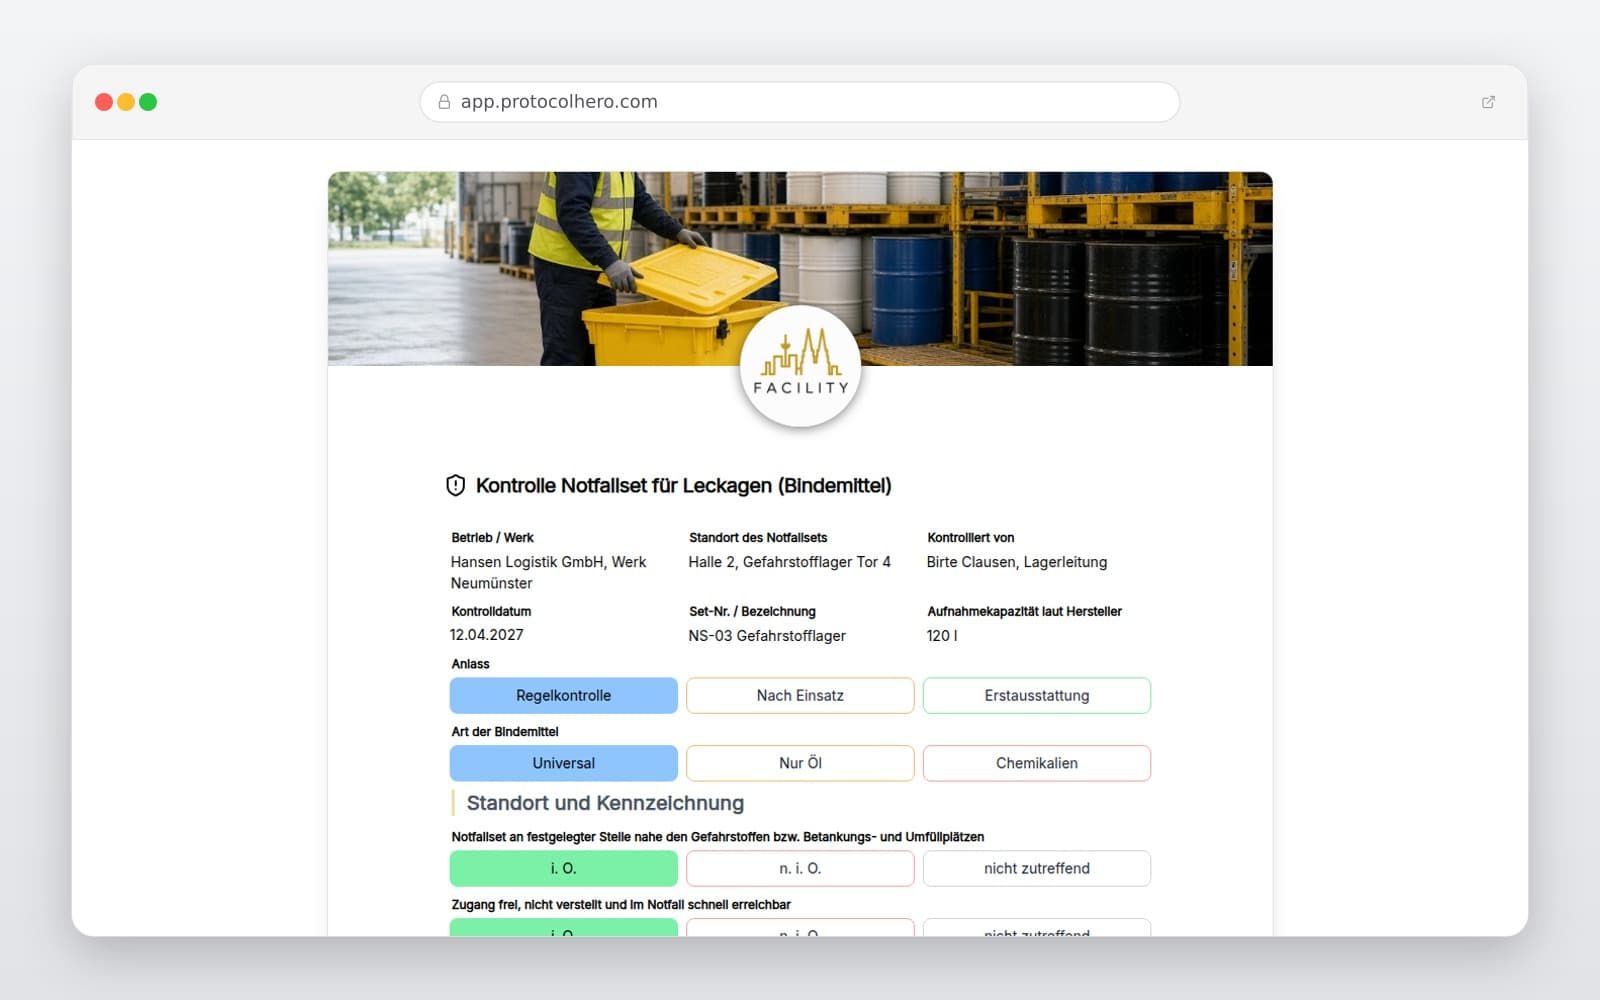Click the external link icon in browser bar

click(1488, 102)
